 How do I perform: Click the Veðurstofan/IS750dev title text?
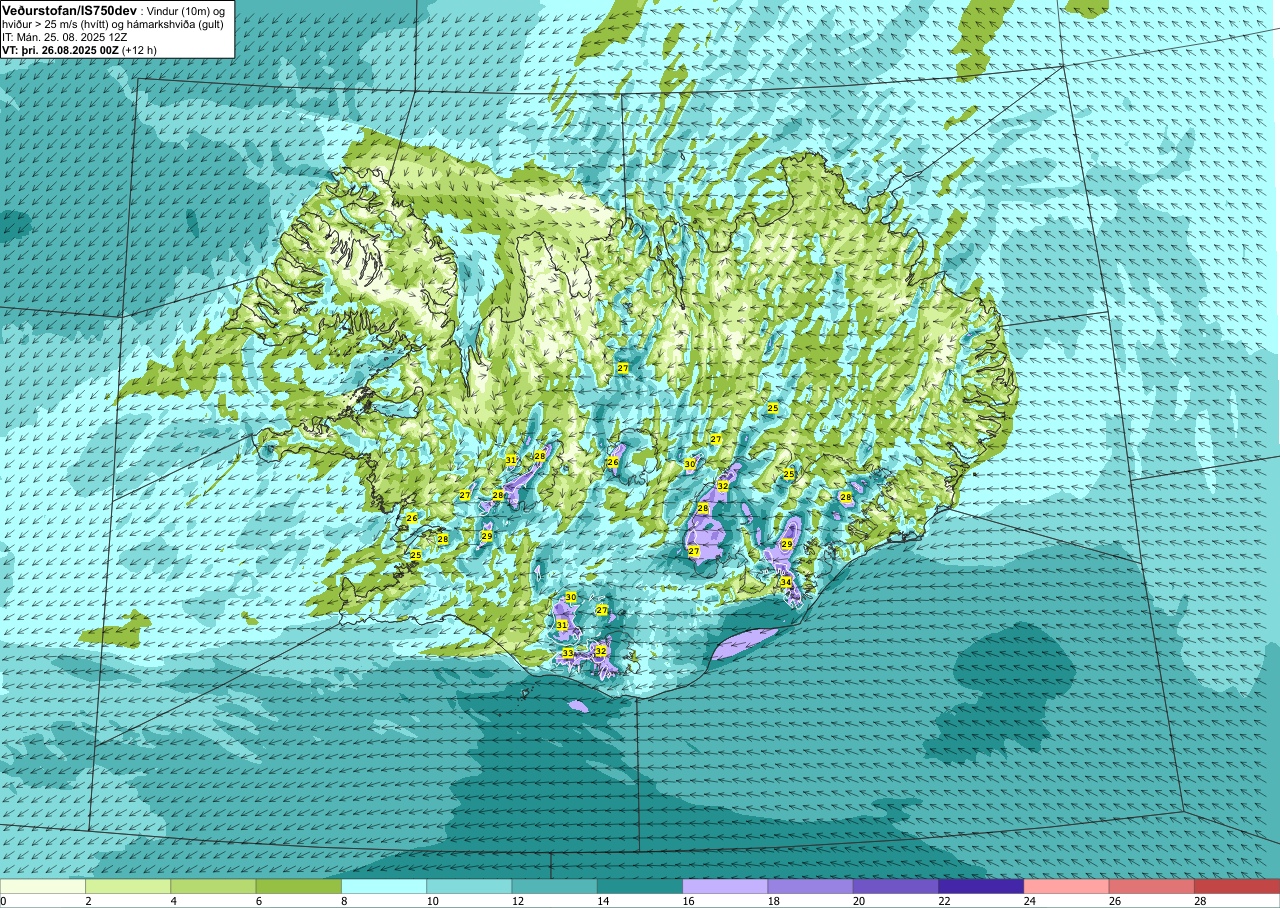(69, 10)
